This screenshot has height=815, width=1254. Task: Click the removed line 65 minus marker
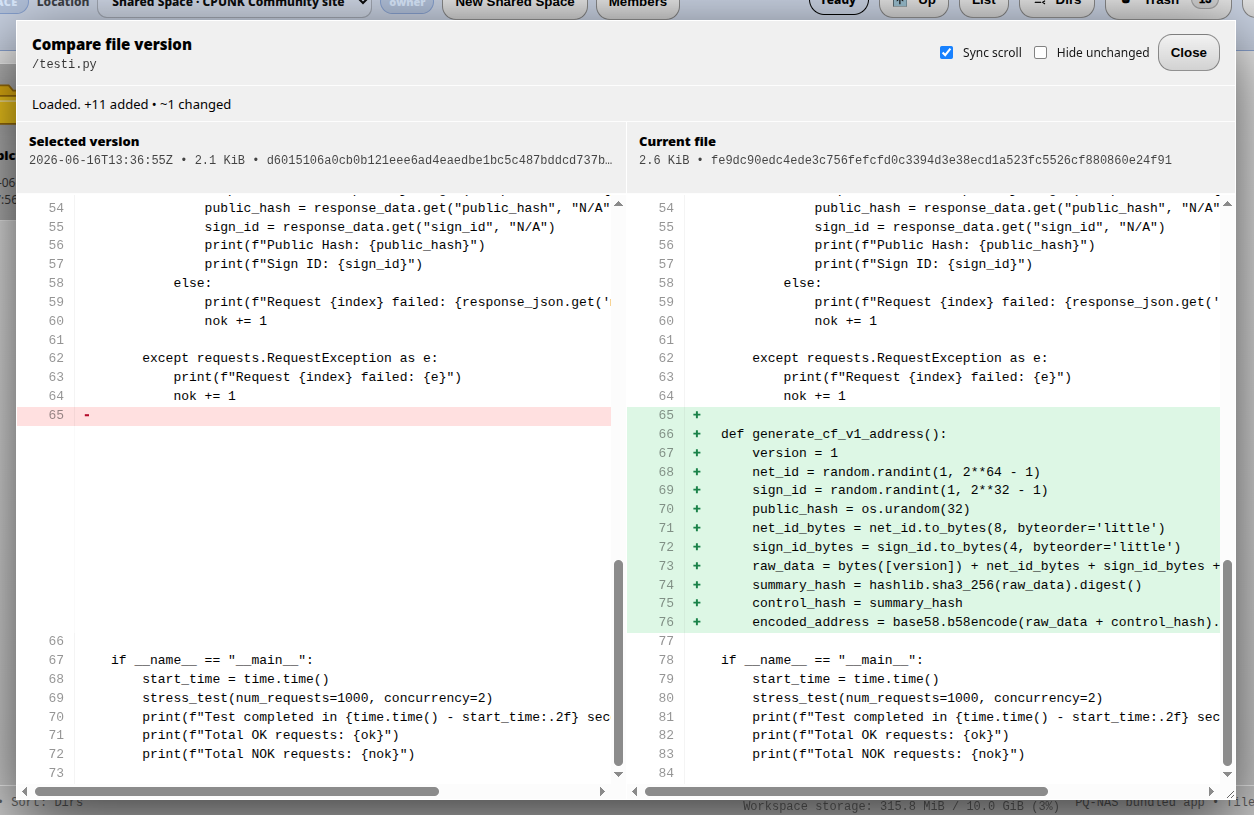point(86,415)
